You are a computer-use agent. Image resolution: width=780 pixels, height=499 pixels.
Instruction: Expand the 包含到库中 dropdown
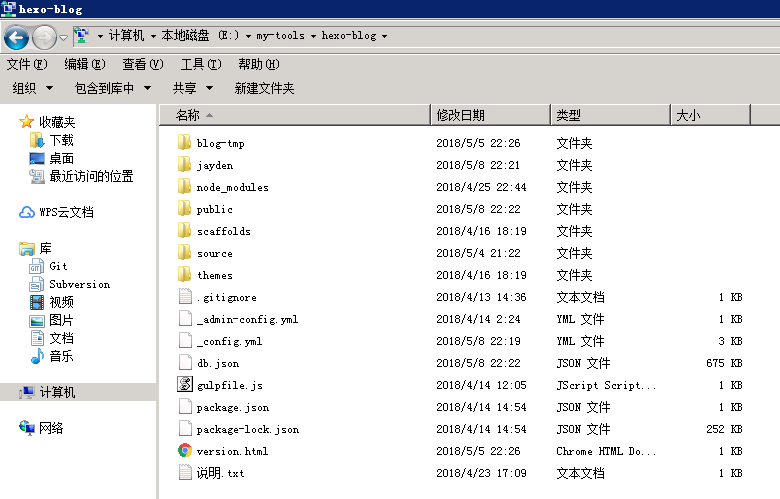click(112, 88)
